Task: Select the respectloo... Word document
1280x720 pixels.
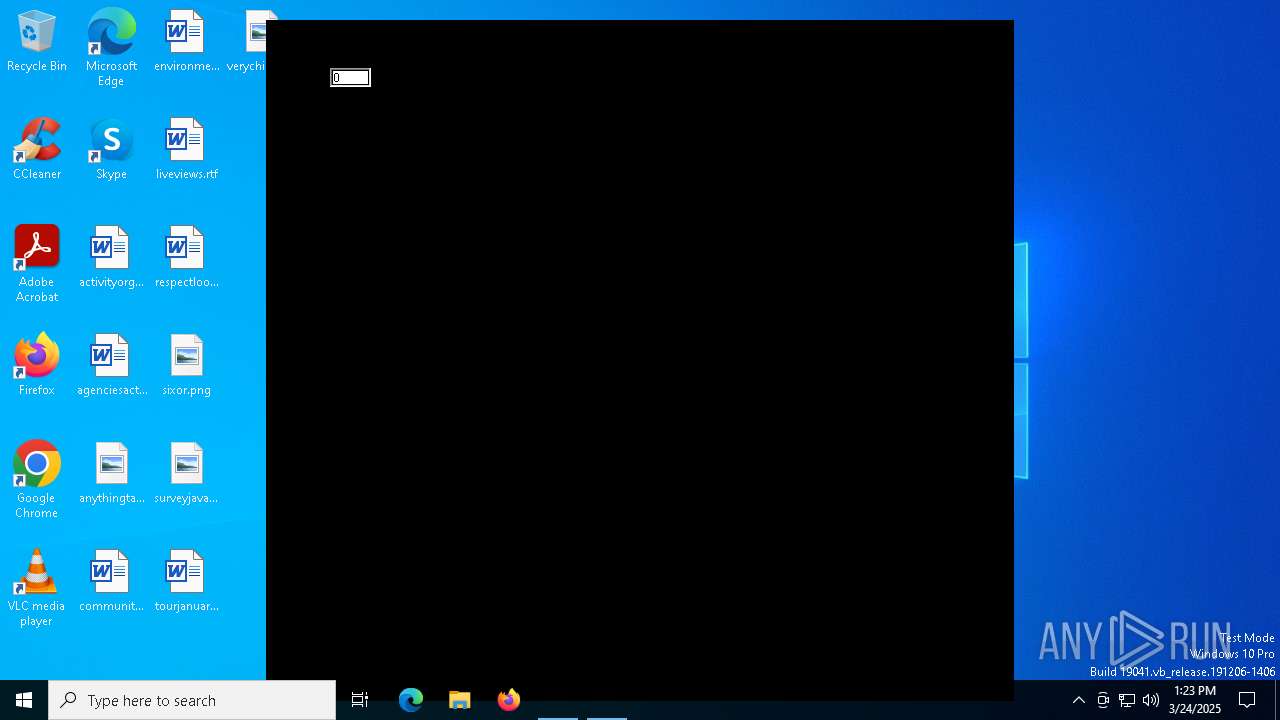Action: tap(186, 258)
